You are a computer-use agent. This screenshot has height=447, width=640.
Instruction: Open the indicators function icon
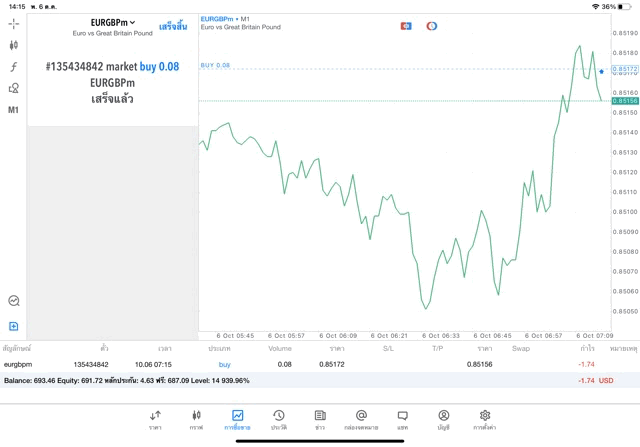(x=14, y=67)
